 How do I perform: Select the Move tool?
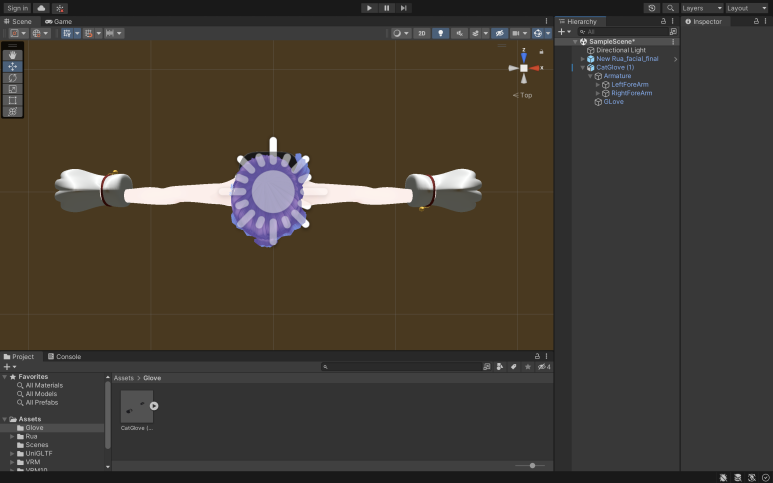pos(12,67)
